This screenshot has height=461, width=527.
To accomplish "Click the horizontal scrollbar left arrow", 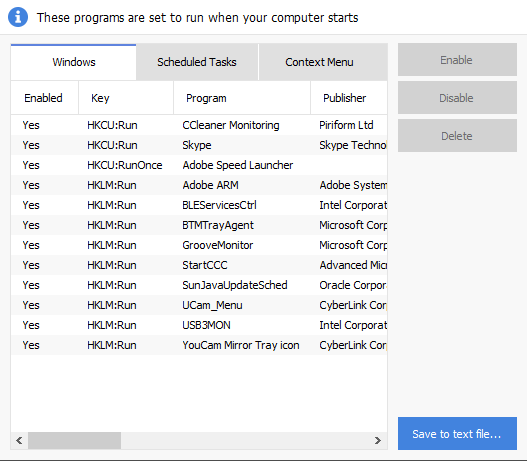I will tap(19, 440).
